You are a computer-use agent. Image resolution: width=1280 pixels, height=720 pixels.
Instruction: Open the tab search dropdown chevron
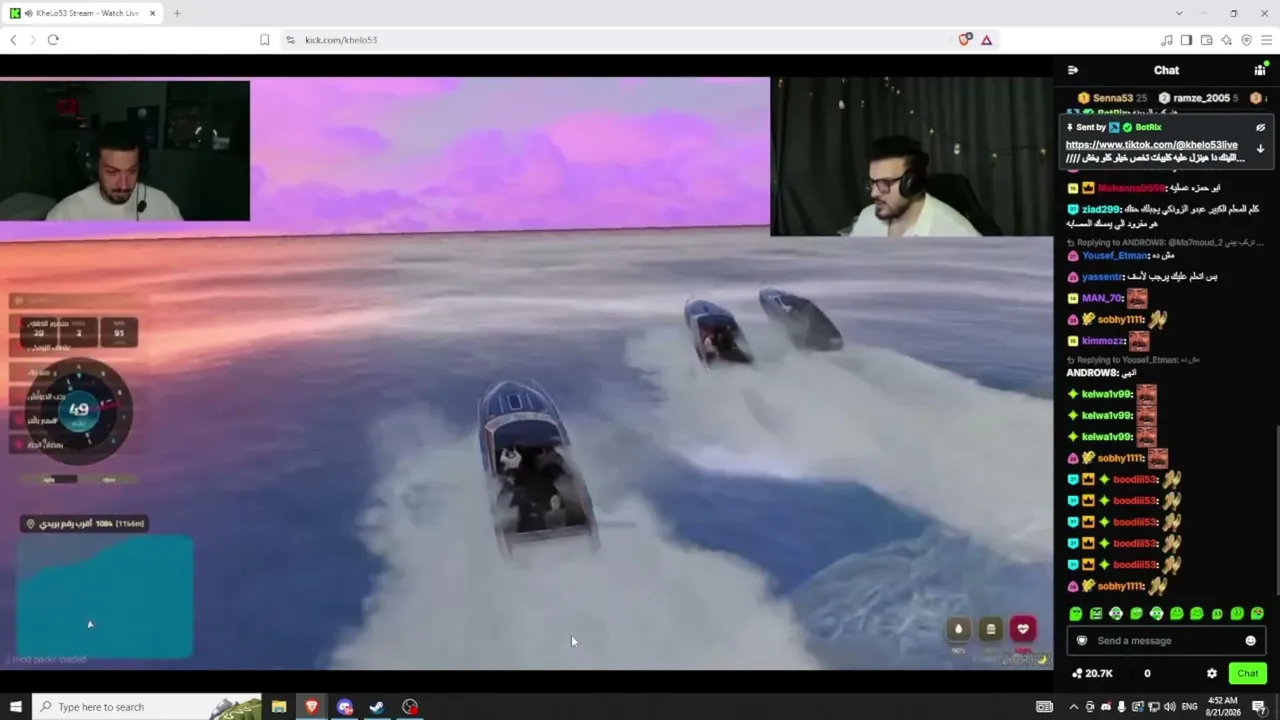(x=1179, y=13)
